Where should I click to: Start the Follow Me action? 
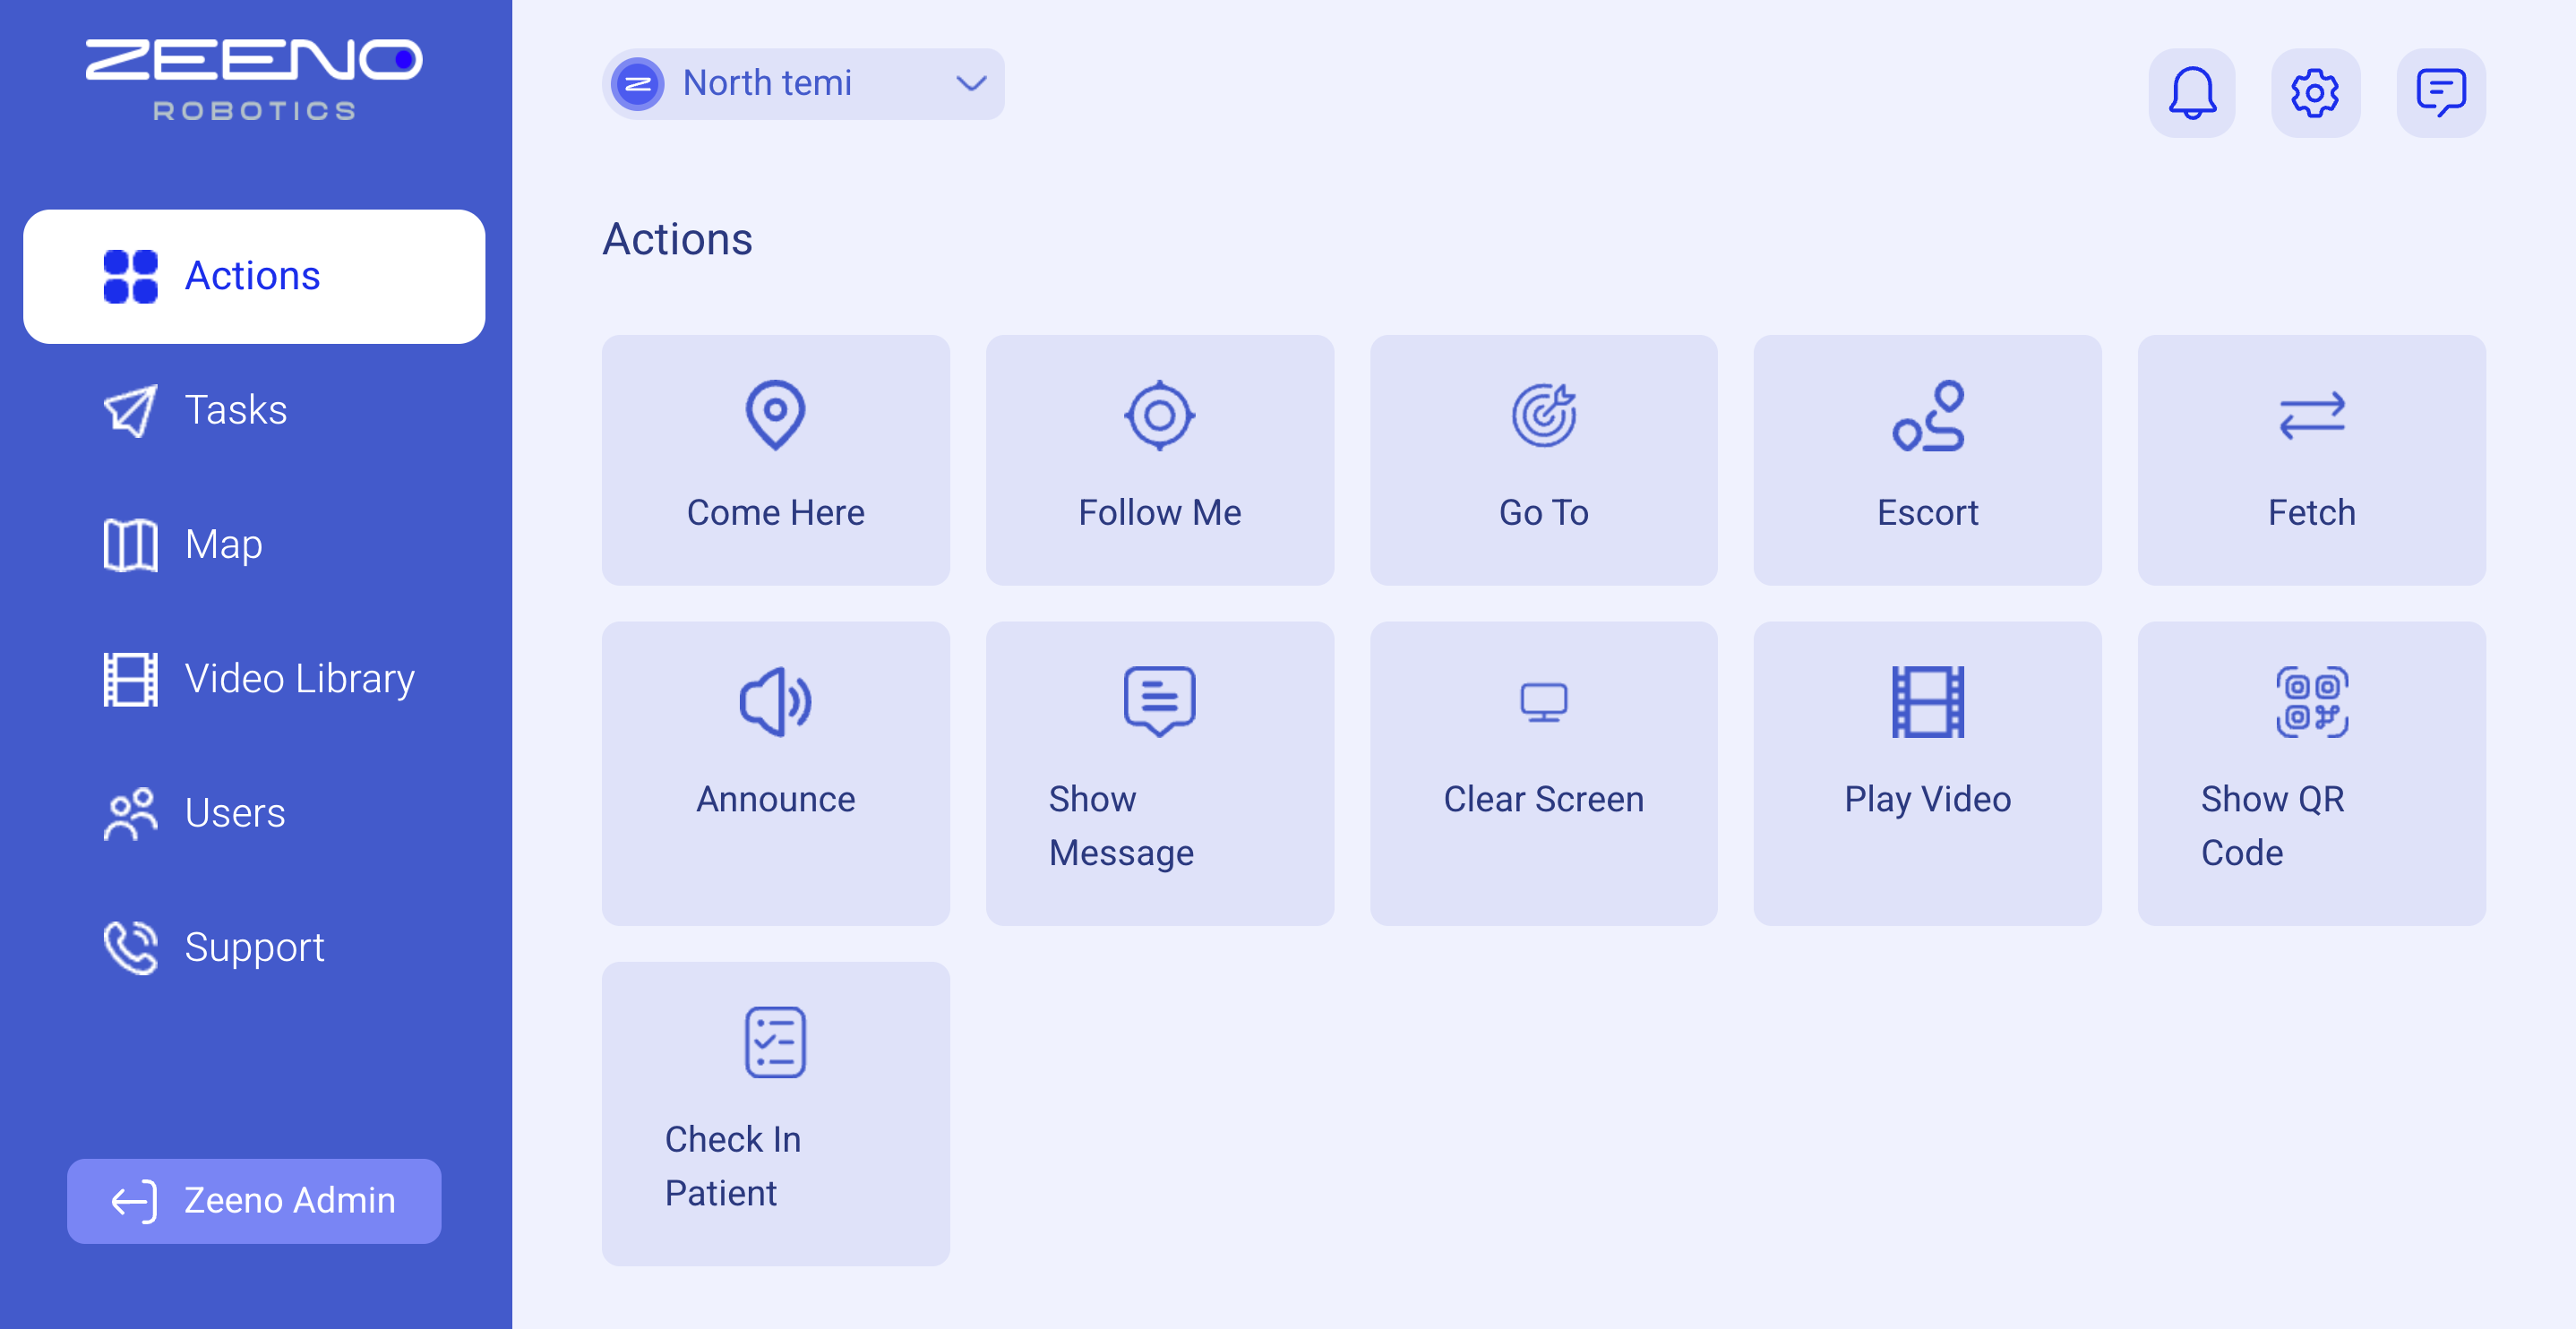click(1159, 460)
